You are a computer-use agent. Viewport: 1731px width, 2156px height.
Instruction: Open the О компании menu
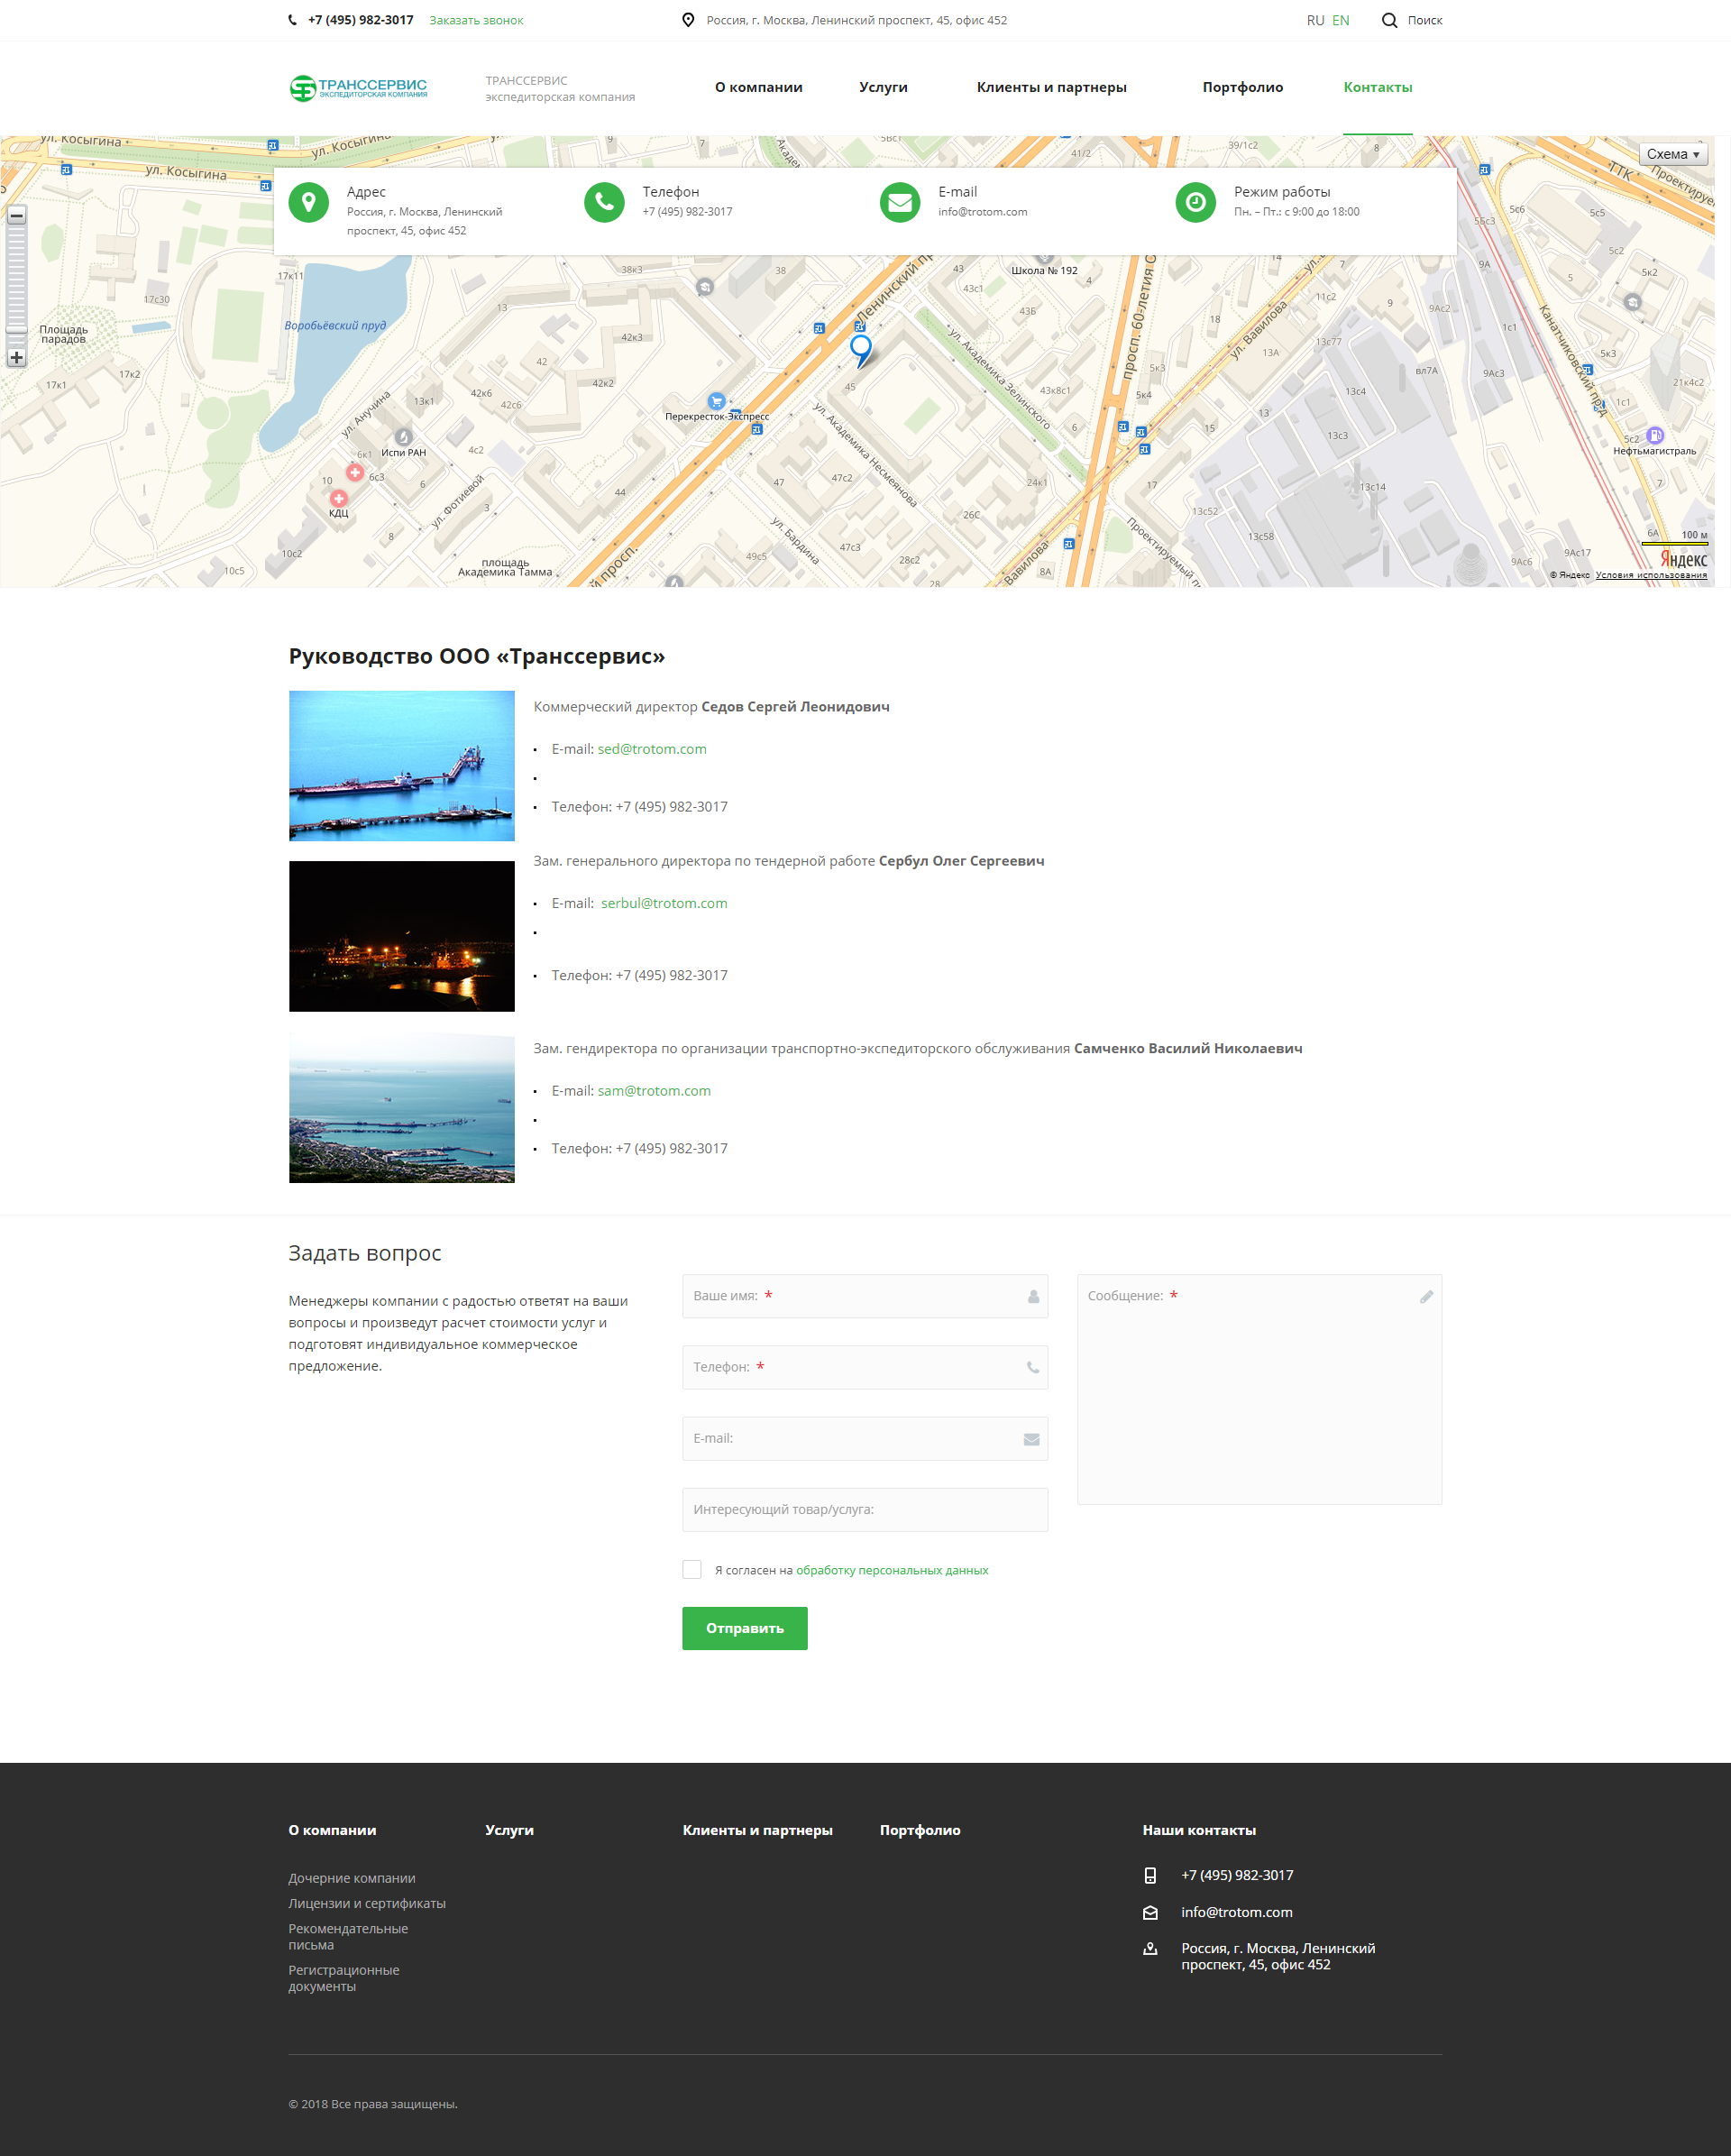coord(758,87)
